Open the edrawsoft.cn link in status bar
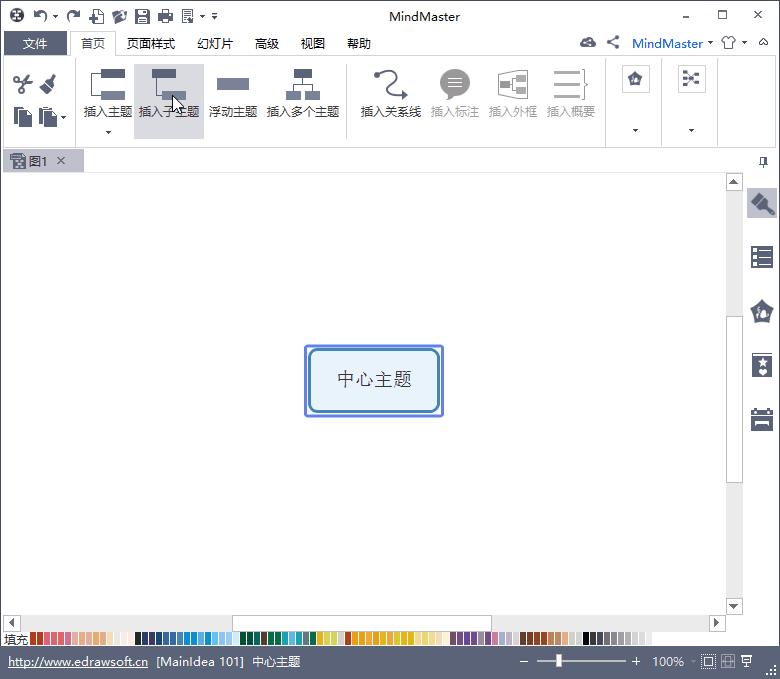The width and height of the screenshot is (780, 679). click(x=78, y=662)
